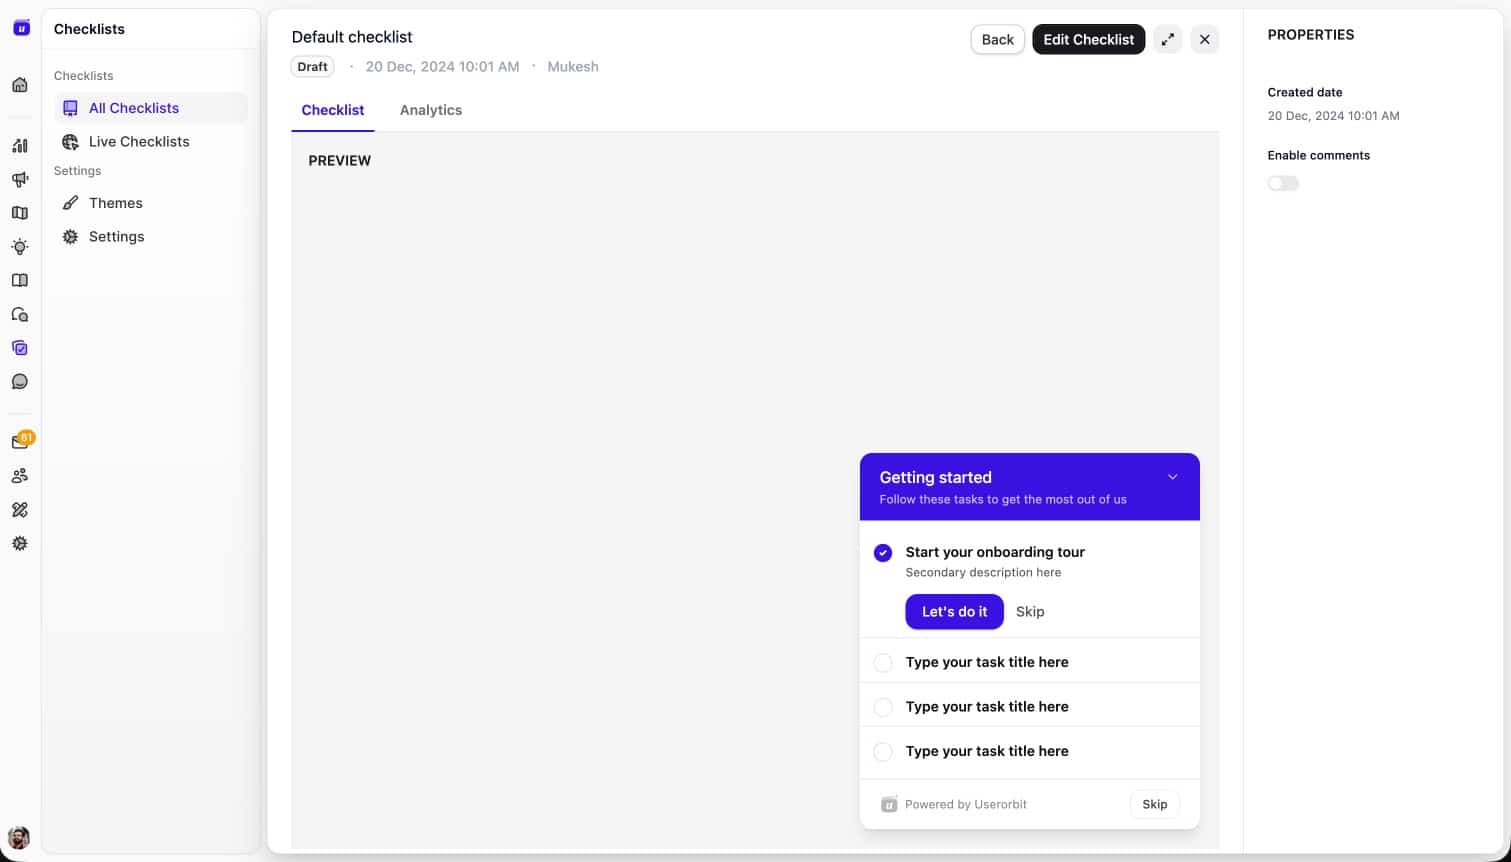Select the Team members icon

(20, 475)
